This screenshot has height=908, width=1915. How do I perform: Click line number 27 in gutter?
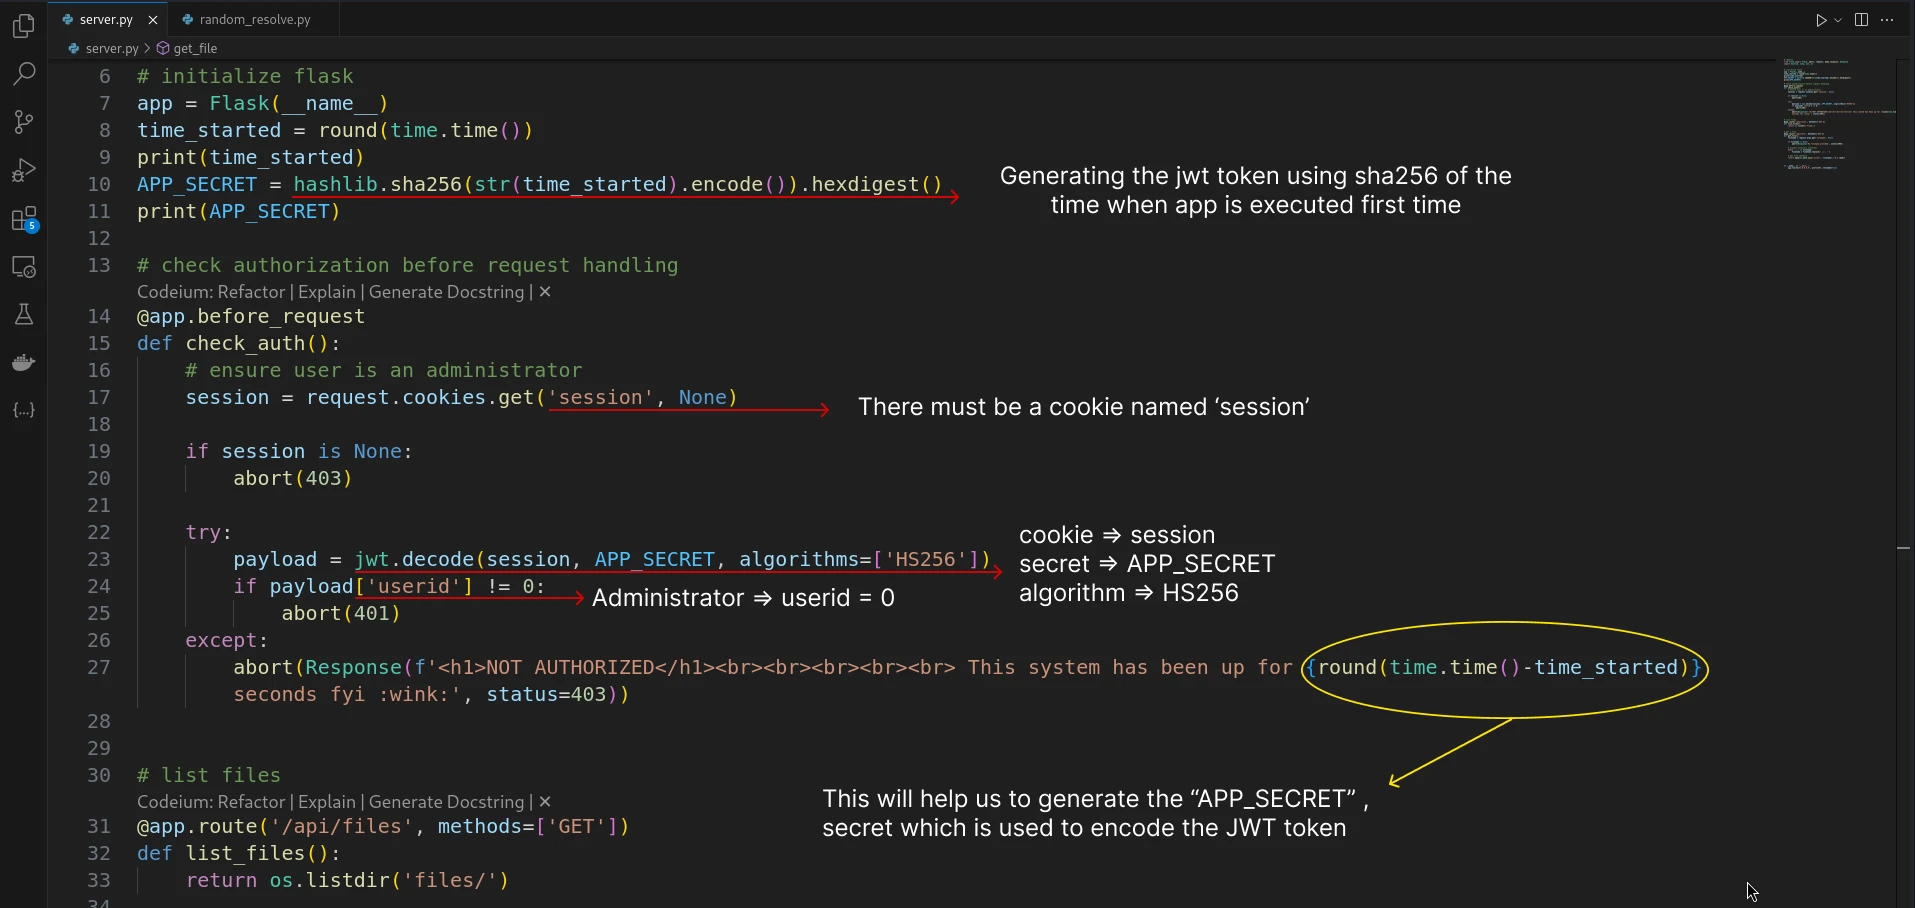point(99,667)
